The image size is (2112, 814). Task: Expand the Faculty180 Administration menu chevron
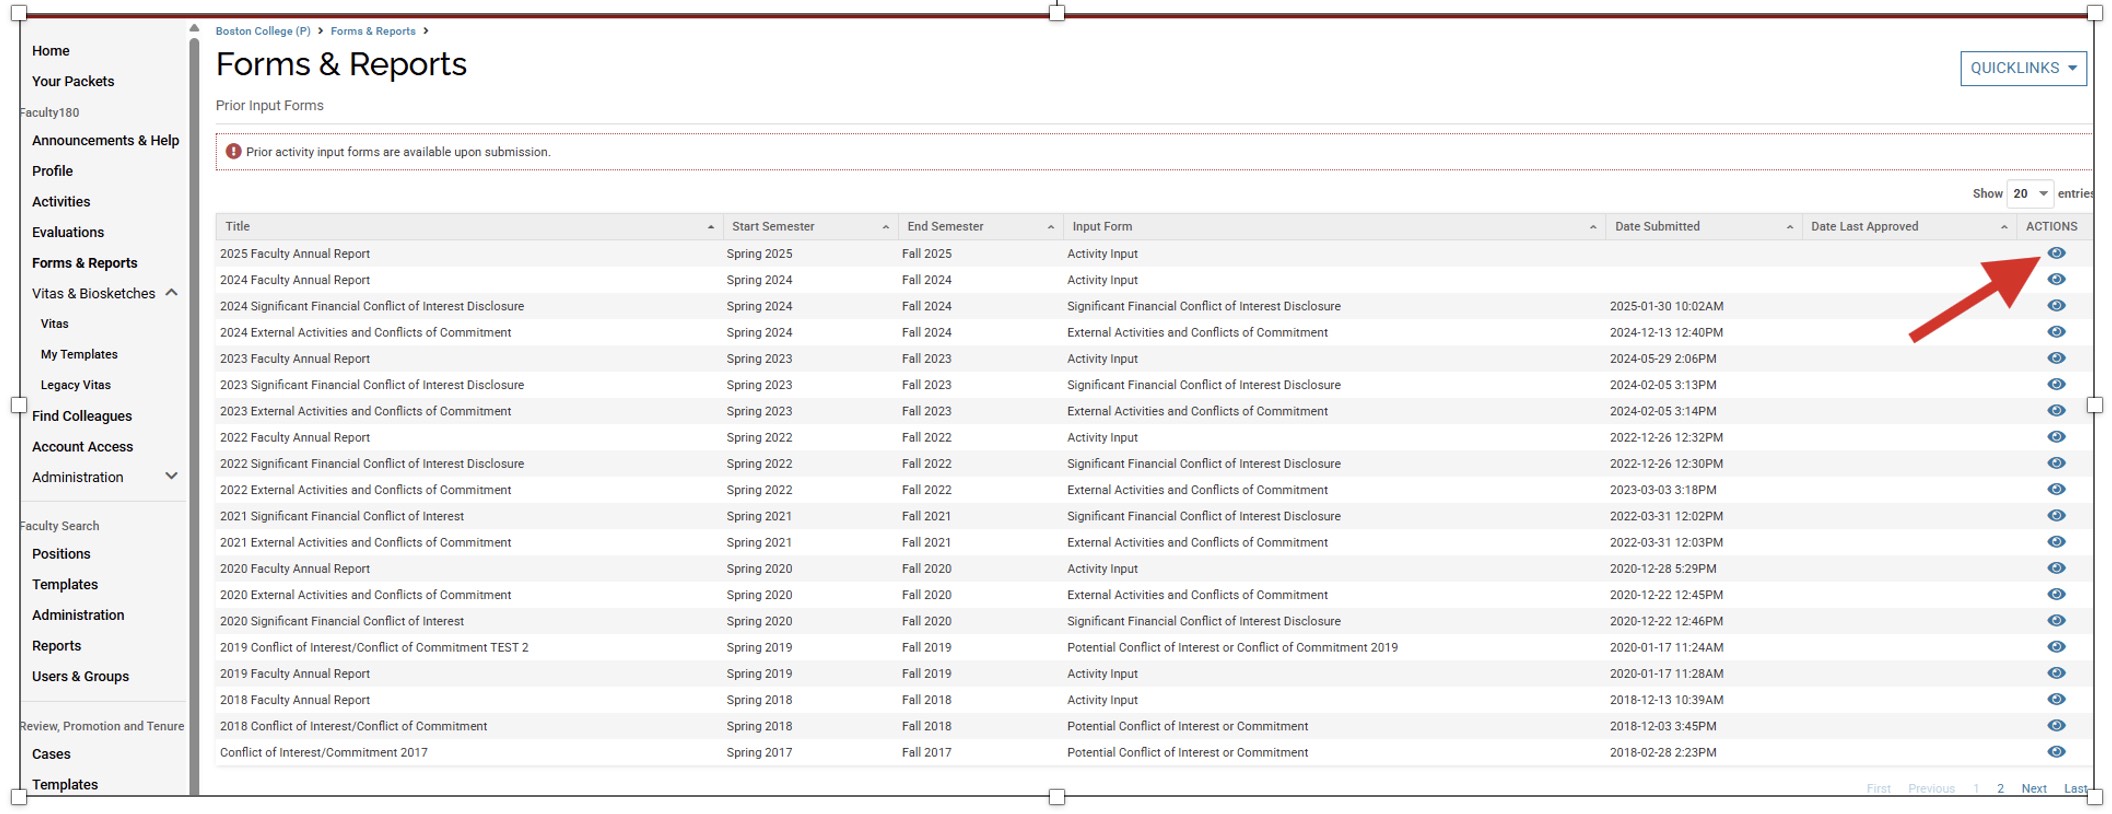171,476
